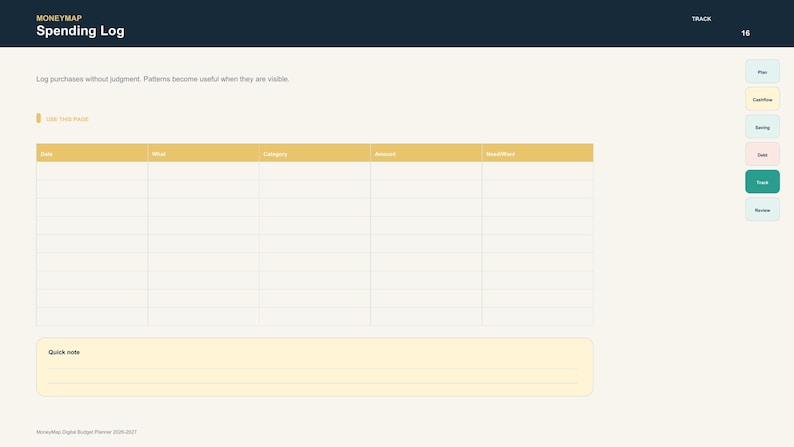Click the USE THIS PAGE label

[x=67, y=119]
